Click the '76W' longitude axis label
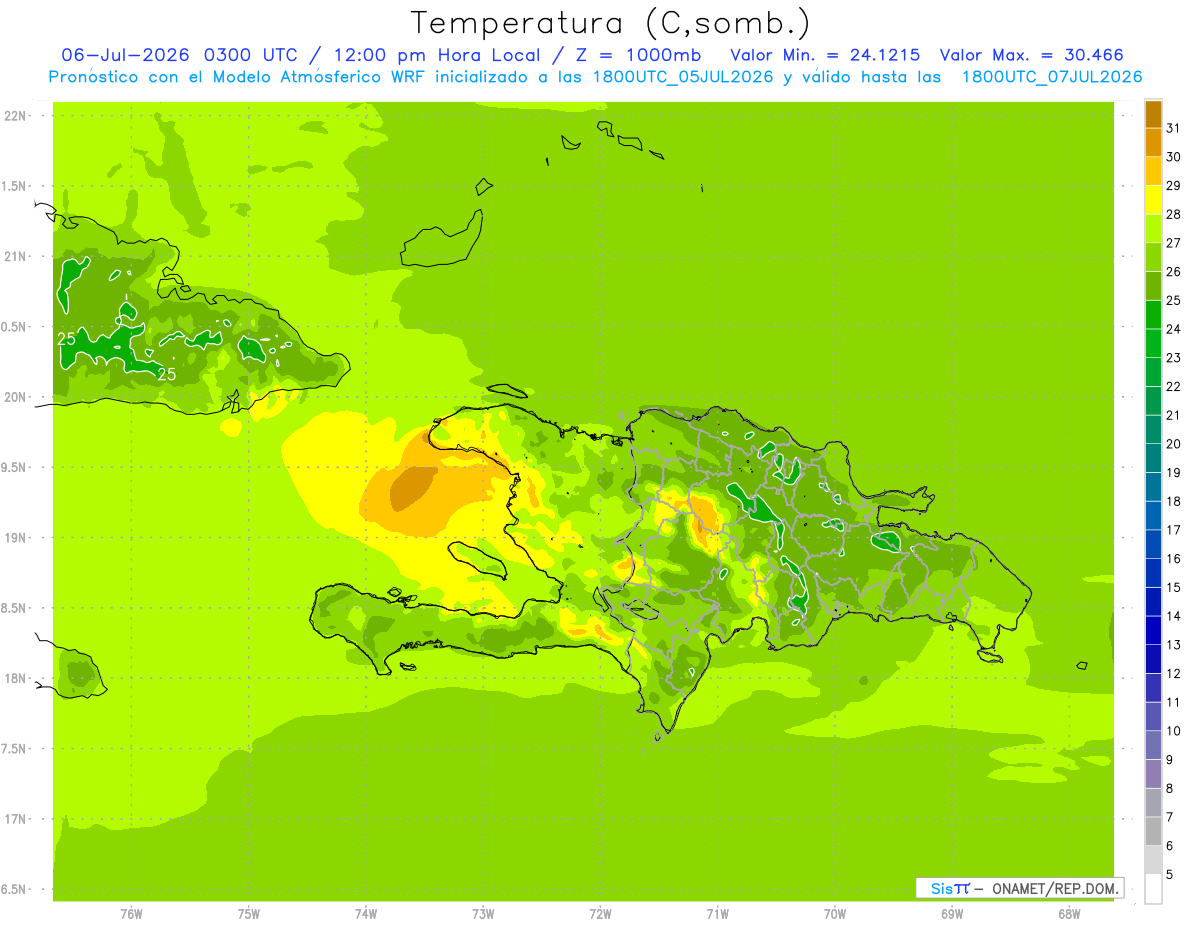Viewport: 1200px width, 927px height. tap(131, 913)
